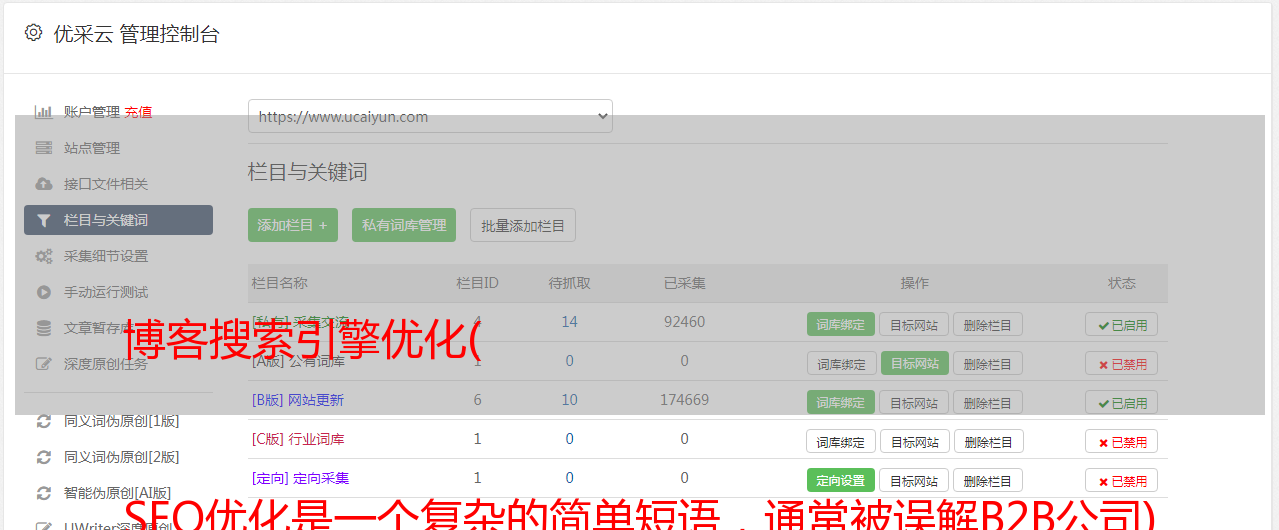Click the bar chart icon for 账户管理

pyautogui.click(x=43, y=112)
